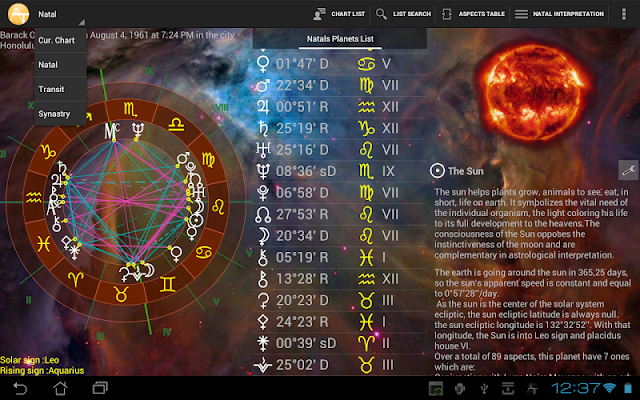Screen dimensions: 640x400
Task: Click Saturn glyph in planets list
Action: tap(263, 128)
